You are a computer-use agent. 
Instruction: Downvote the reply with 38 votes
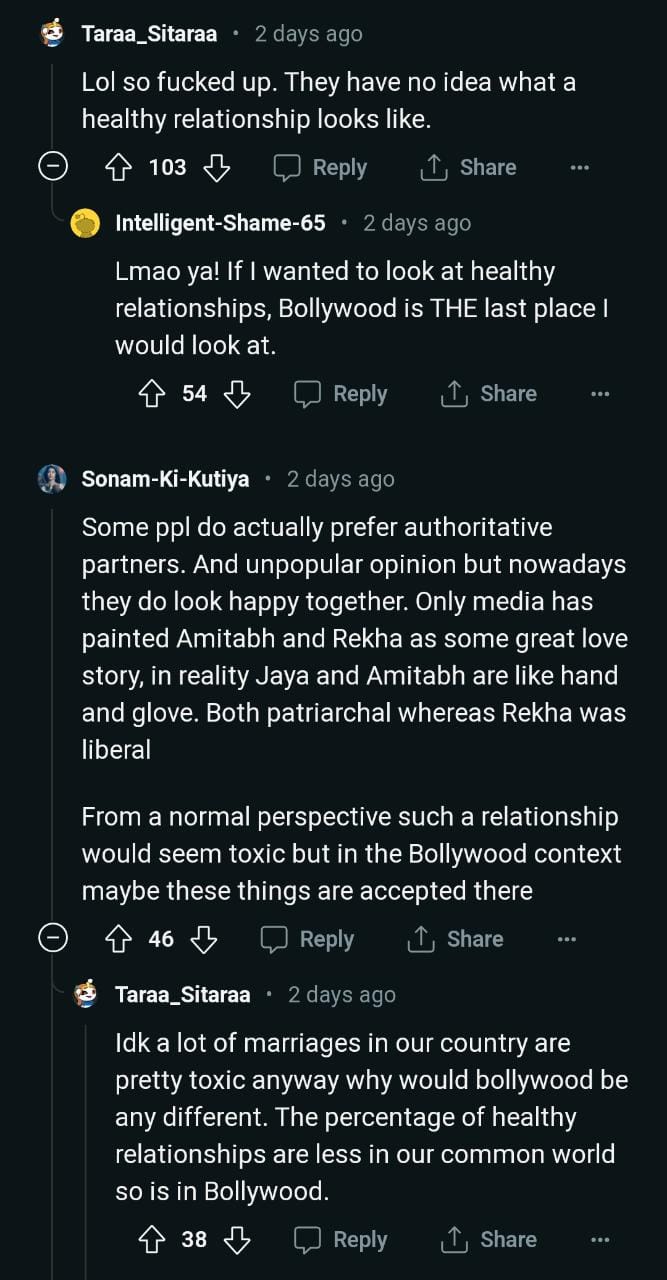[x=237, y=1240]
